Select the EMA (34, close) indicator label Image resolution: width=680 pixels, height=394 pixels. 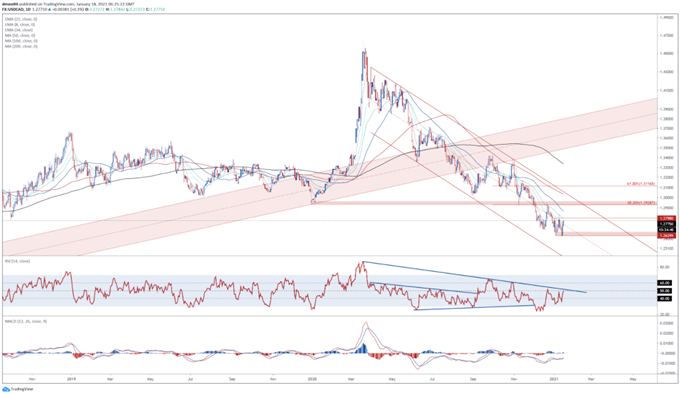click(x=19, y=30)
